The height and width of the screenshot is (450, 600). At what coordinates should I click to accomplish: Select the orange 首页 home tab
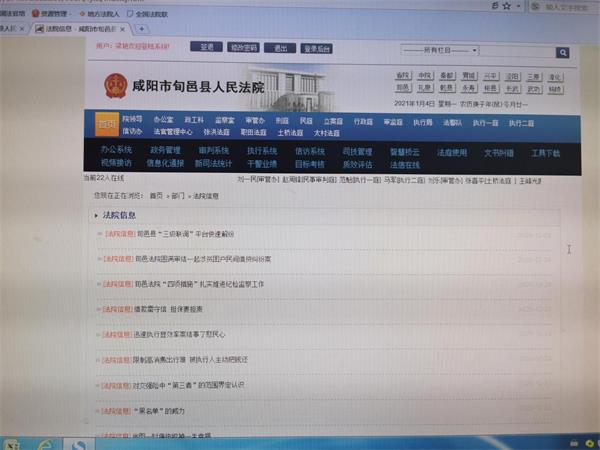(x=107, y=124)
